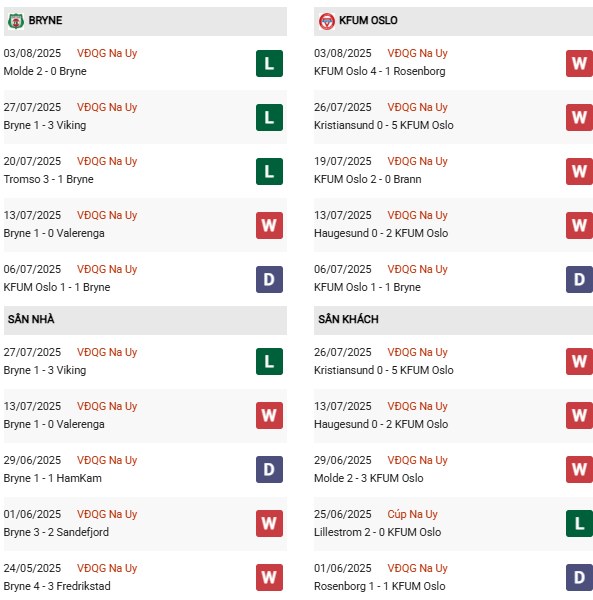Select the SÂN KHÁCH section header
Image resolution: width=593 pixels, height=600 pixels.
453,320
